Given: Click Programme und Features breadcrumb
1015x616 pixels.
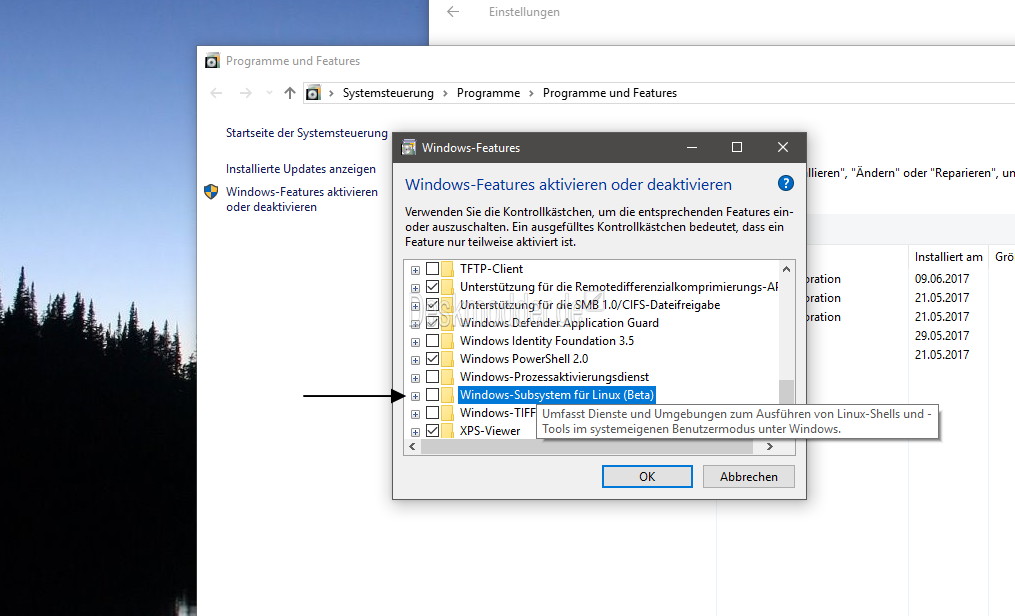Looking at the screenshot, I should (610, 93).
